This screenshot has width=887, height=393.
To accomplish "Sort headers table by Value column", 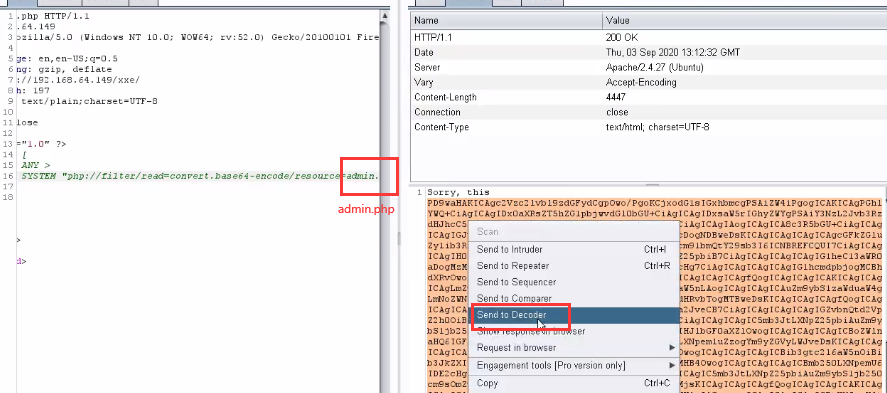I will click(x=744, y=20).
